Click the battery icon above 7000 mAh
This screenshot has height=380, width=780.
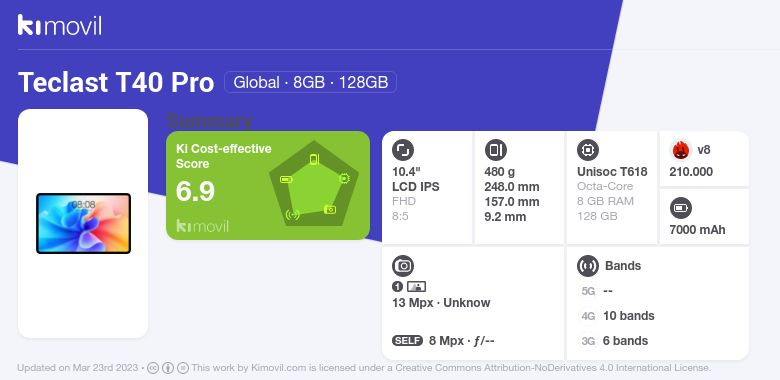[681, 208]
